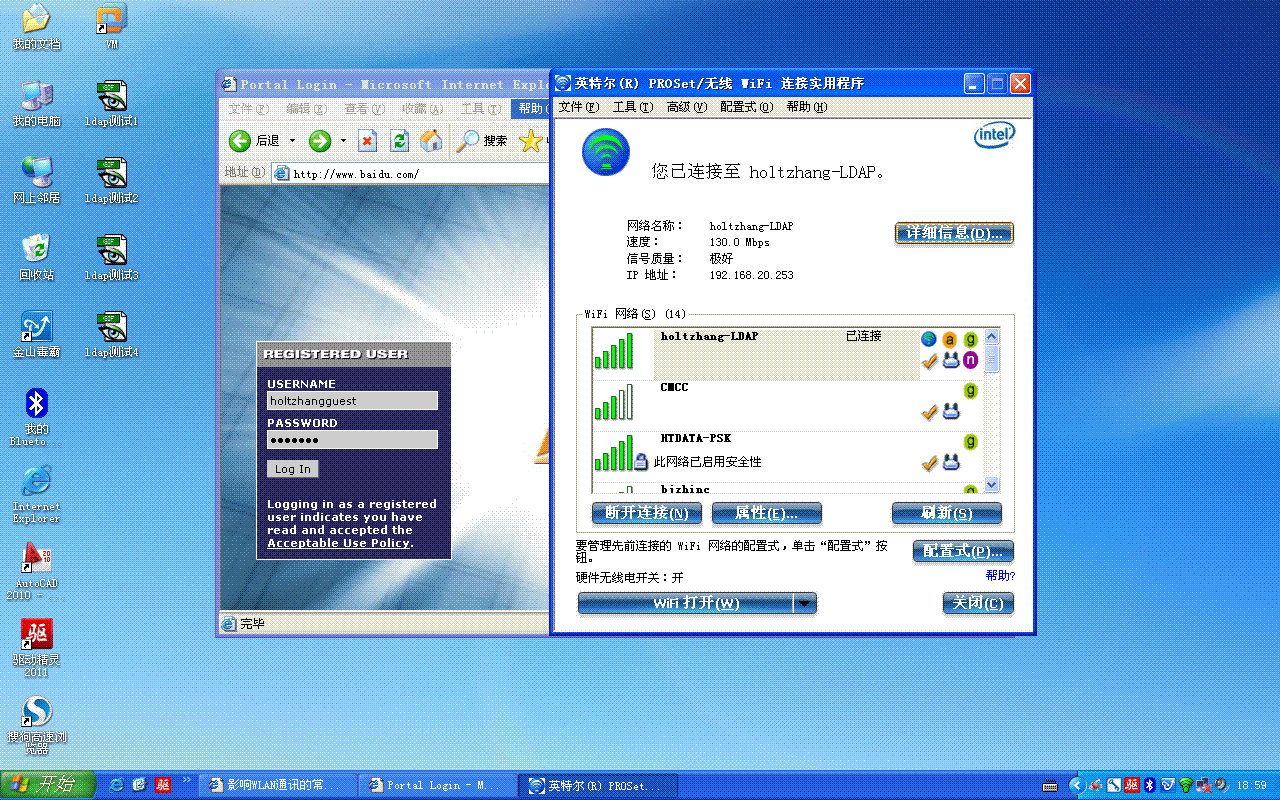Click the 属性 properties button
This screenshot has width=1280, height=800.
766,513
